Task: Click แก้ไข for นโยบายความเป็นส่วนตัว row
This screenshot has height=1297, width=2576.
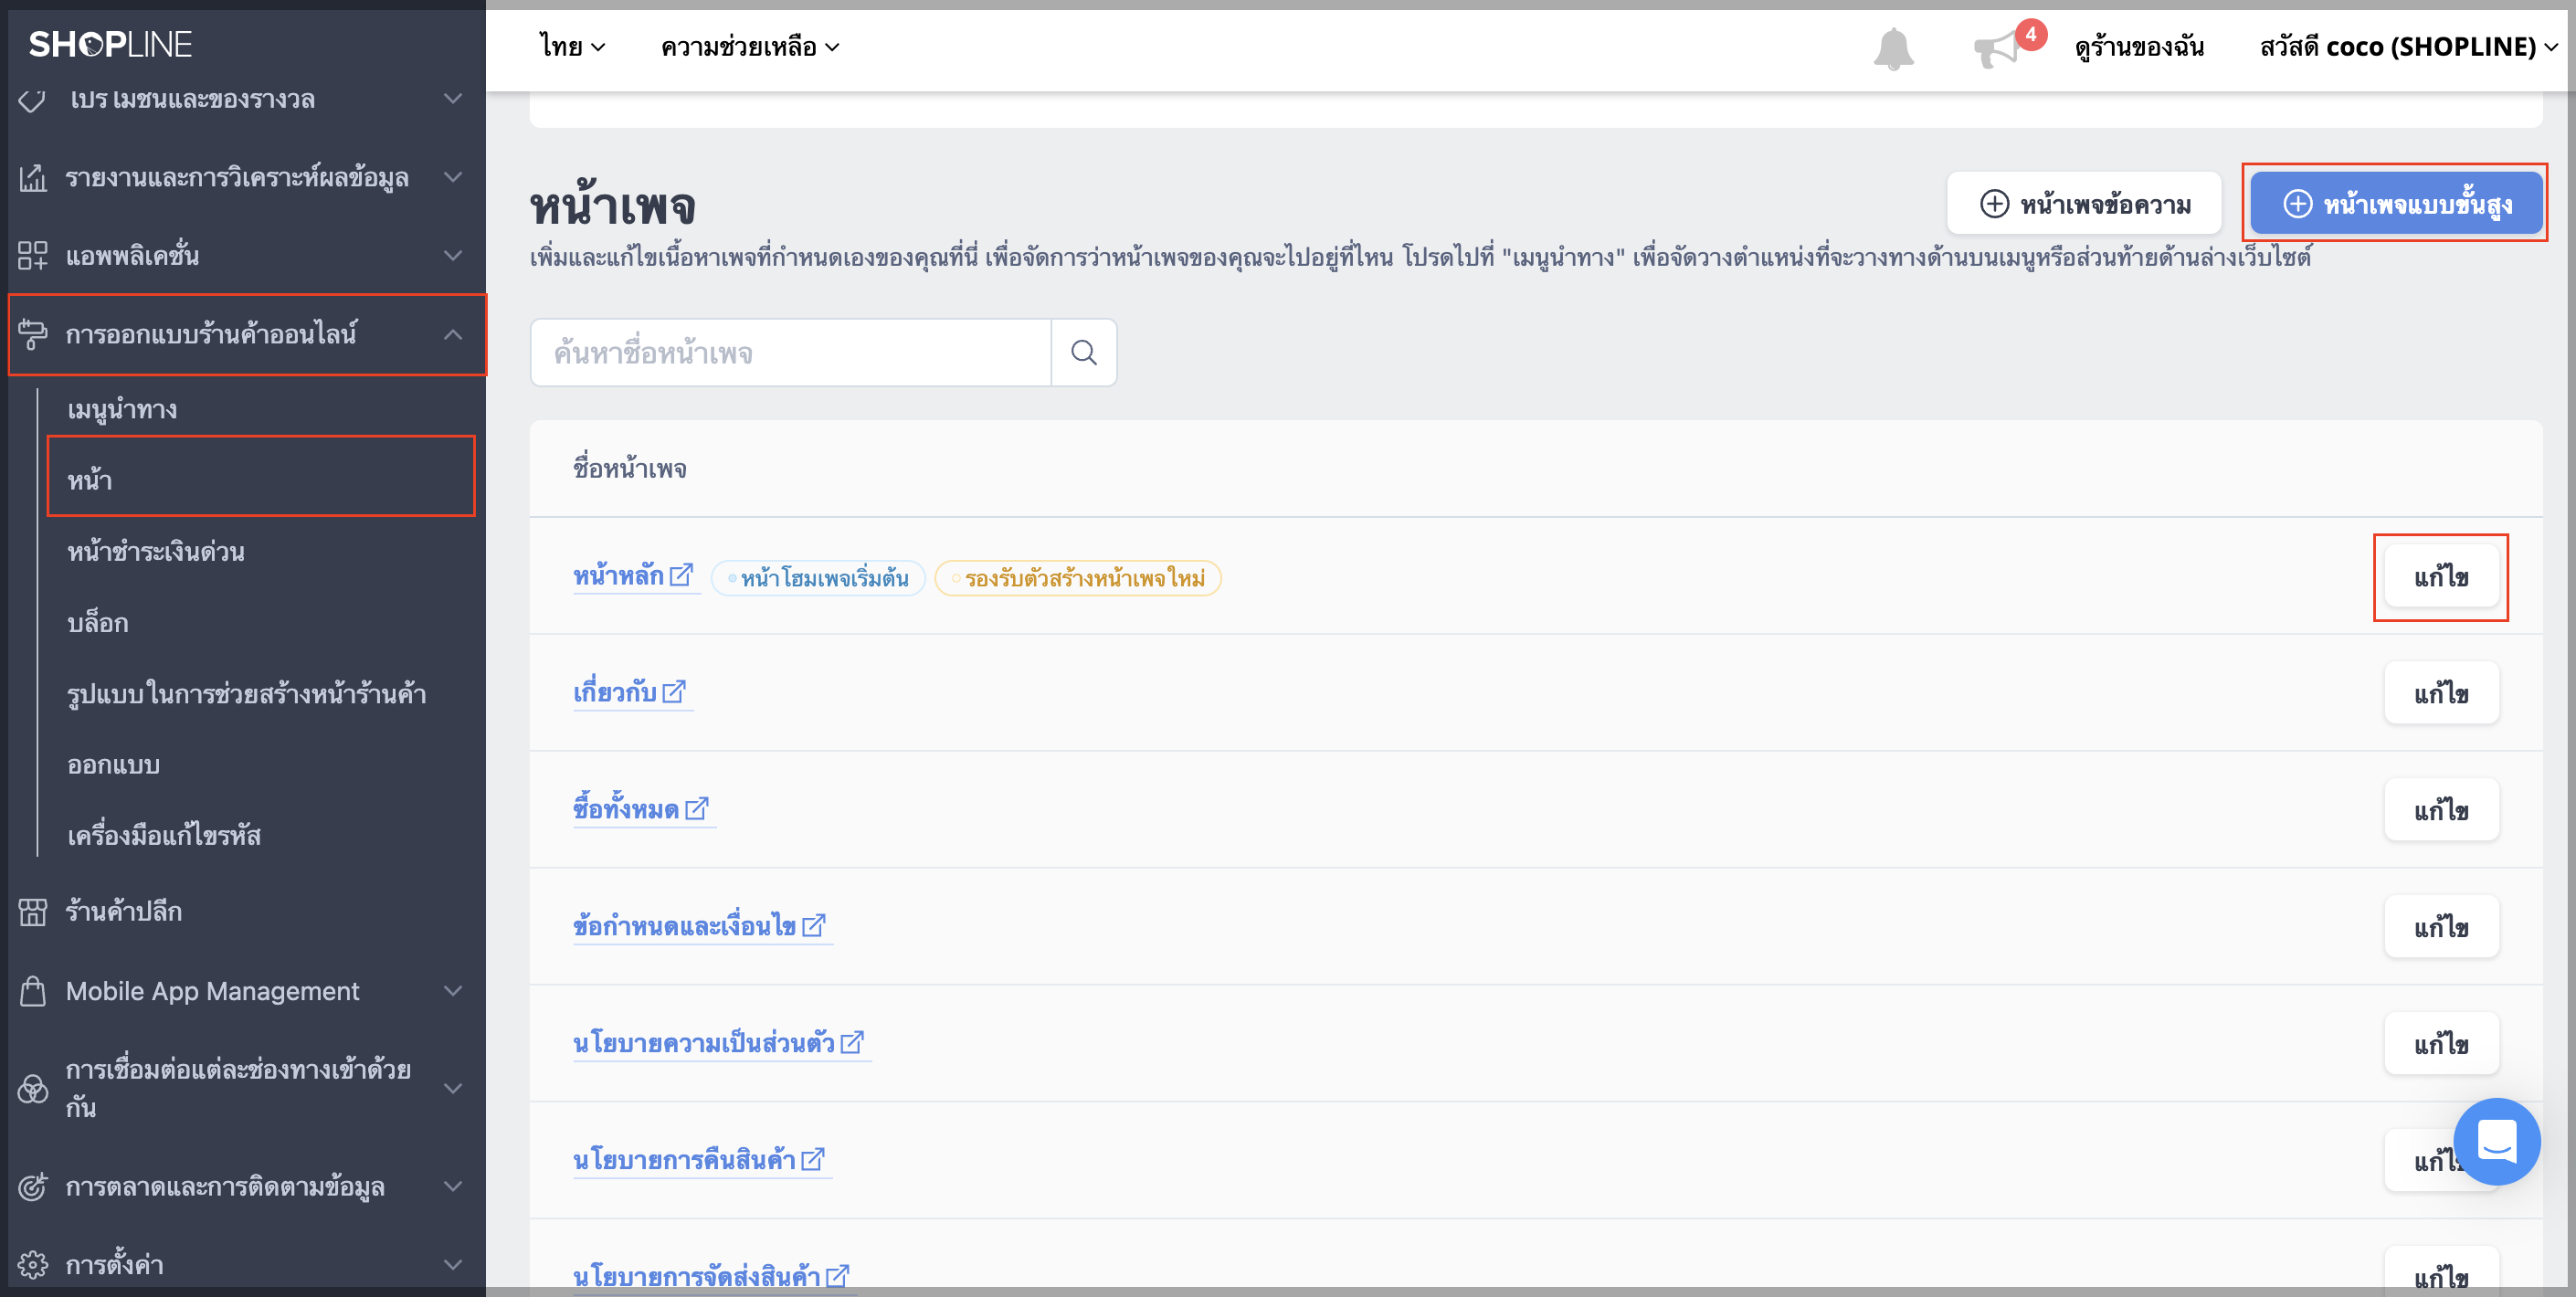Action: pos(2441,1044)
